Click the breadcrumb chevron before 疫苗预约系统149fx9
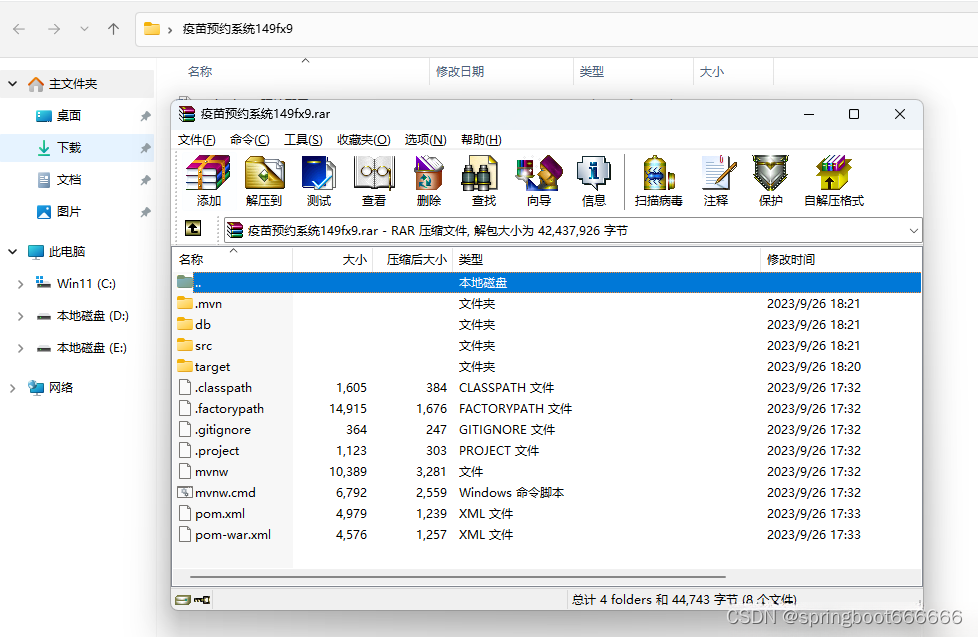The width and height of the screenshot is (978, 637). [170, 29]
